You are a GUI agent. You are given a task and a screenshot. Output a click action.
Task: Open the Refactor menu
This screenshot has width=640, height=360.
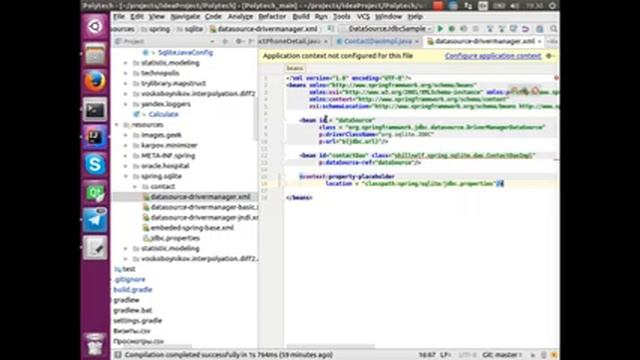coord(272,17)
